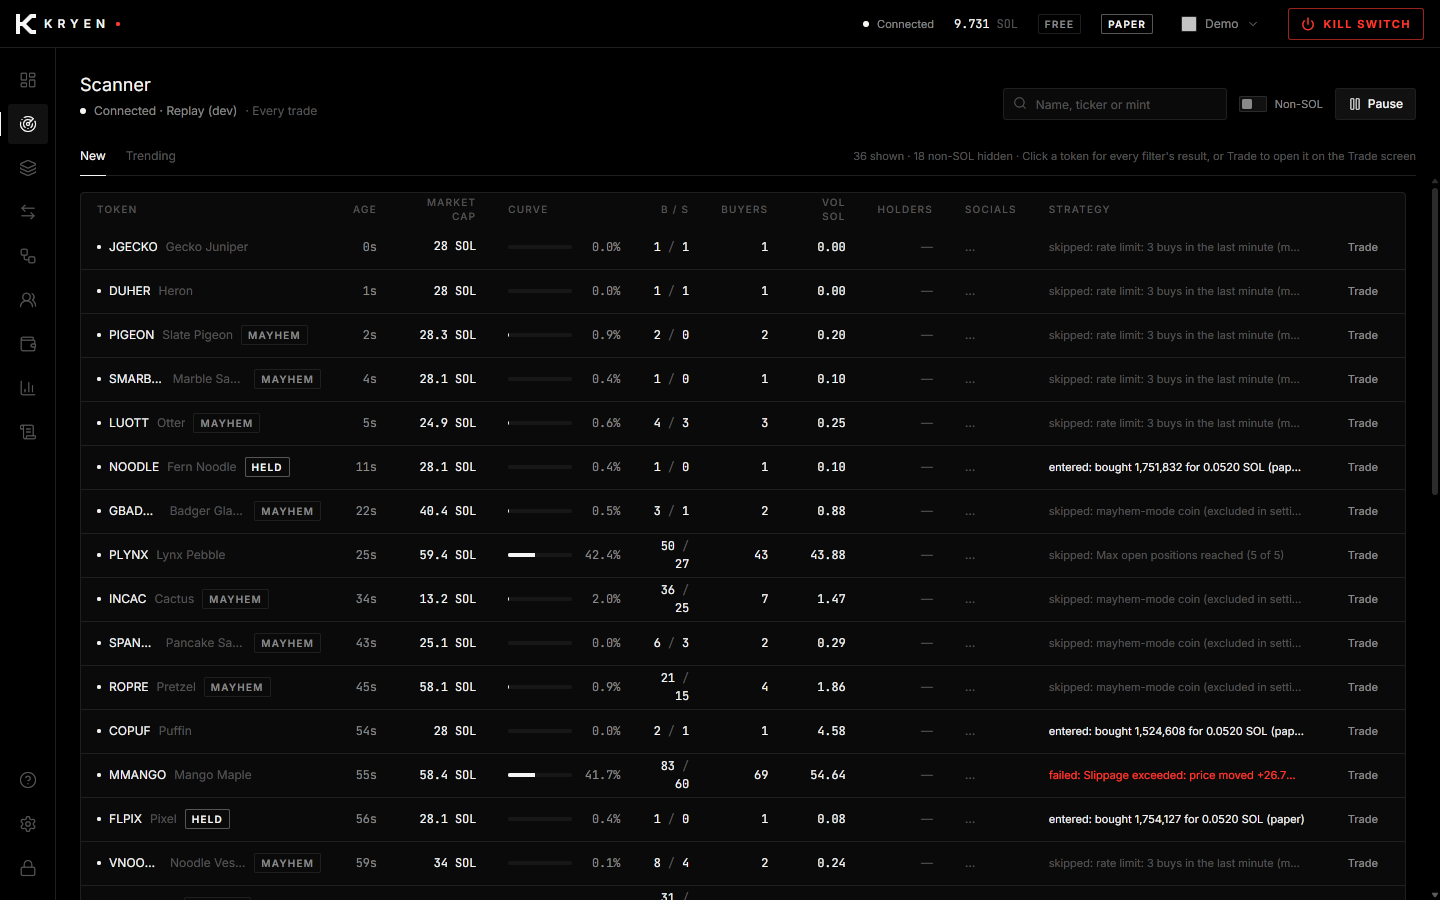Switch to the Trending tab
Screen dimensions: 1440x900
click(x=151, y=156)
